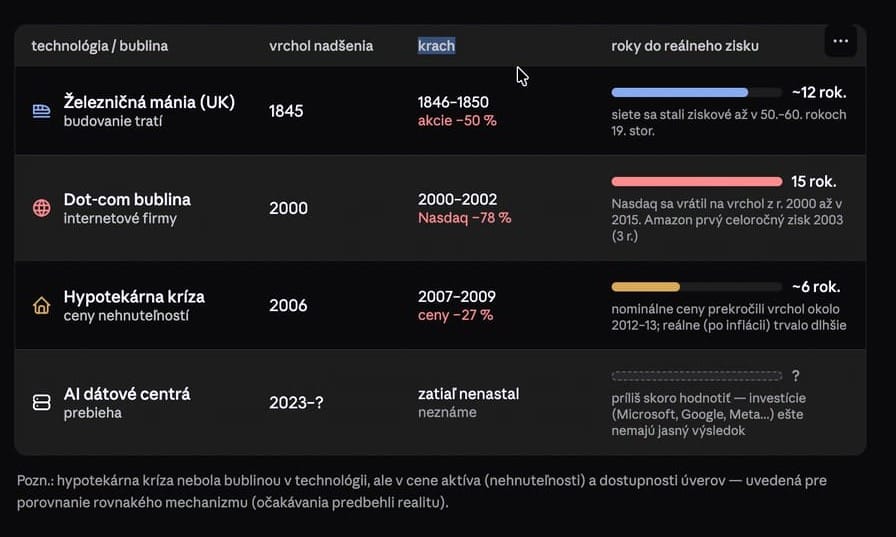Click the vrchol nadšenia column header

coord(321,46)
